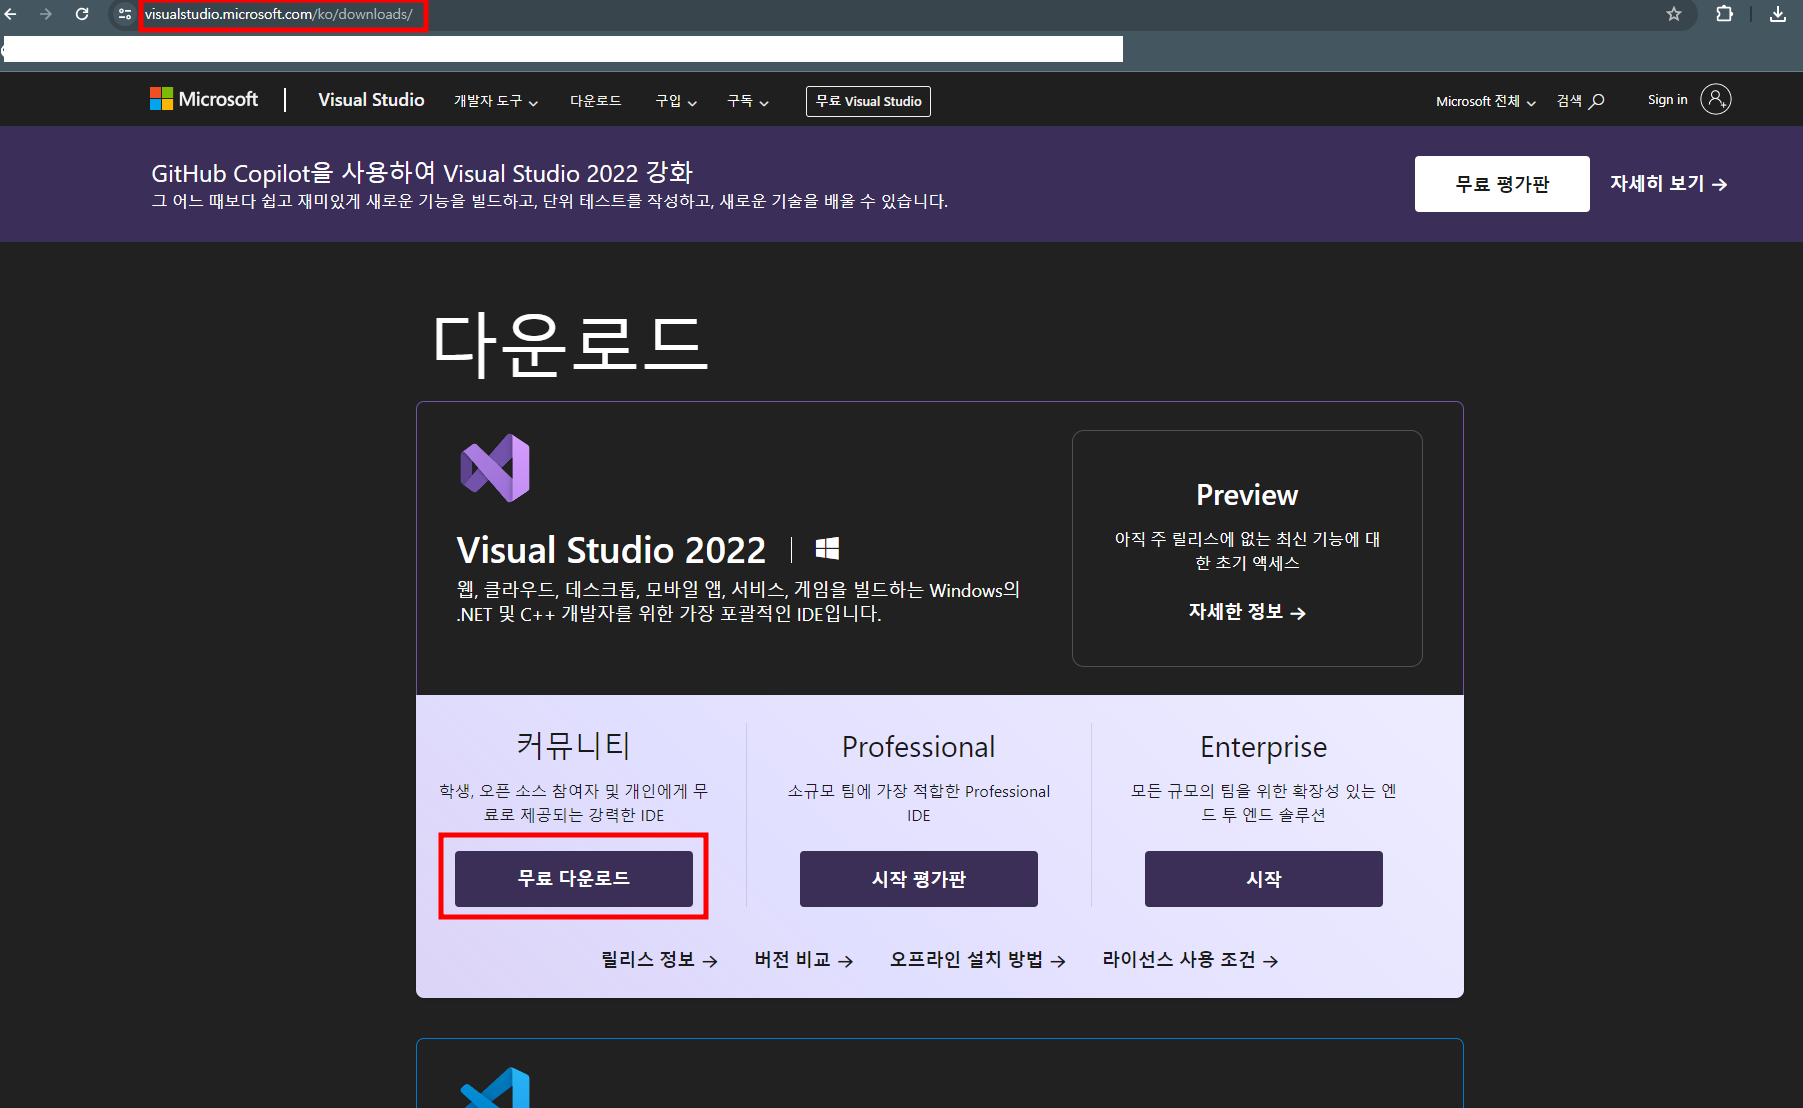This screenshot has width=1803, height=1108.
Task: Click the Enterprise edition heading
Action: (x=1264, y=747)
